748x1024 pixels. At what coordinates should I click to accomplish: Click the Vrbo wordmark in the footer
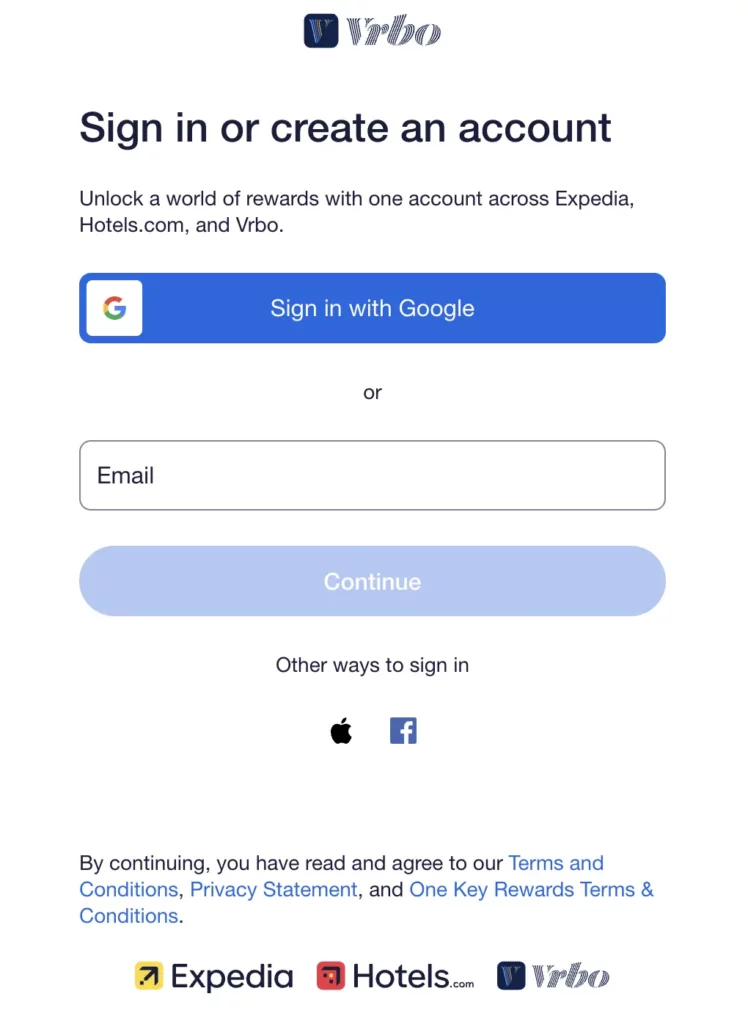570,976
